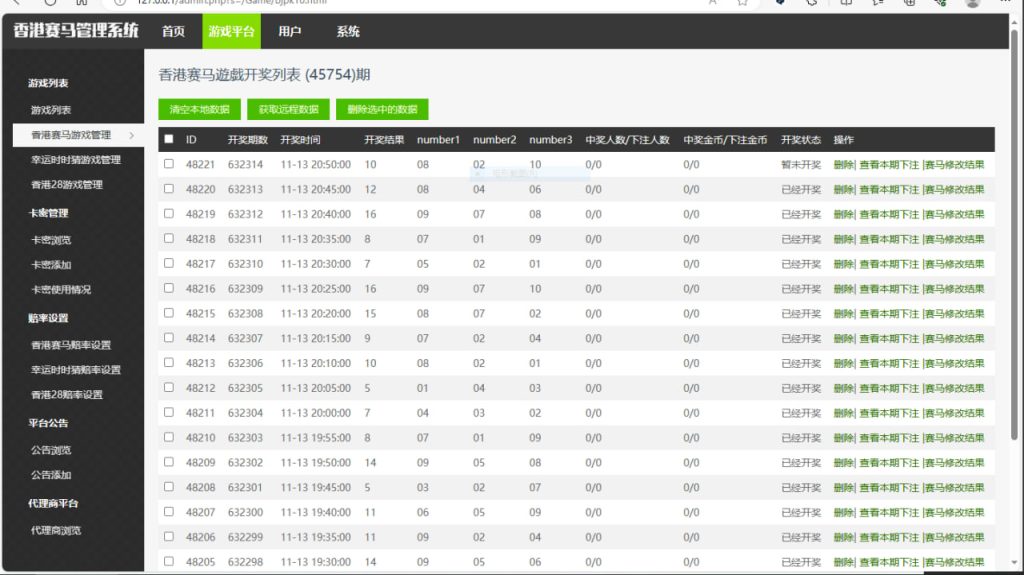Click the time cell 11-13 20:45:00

(315, 189)
